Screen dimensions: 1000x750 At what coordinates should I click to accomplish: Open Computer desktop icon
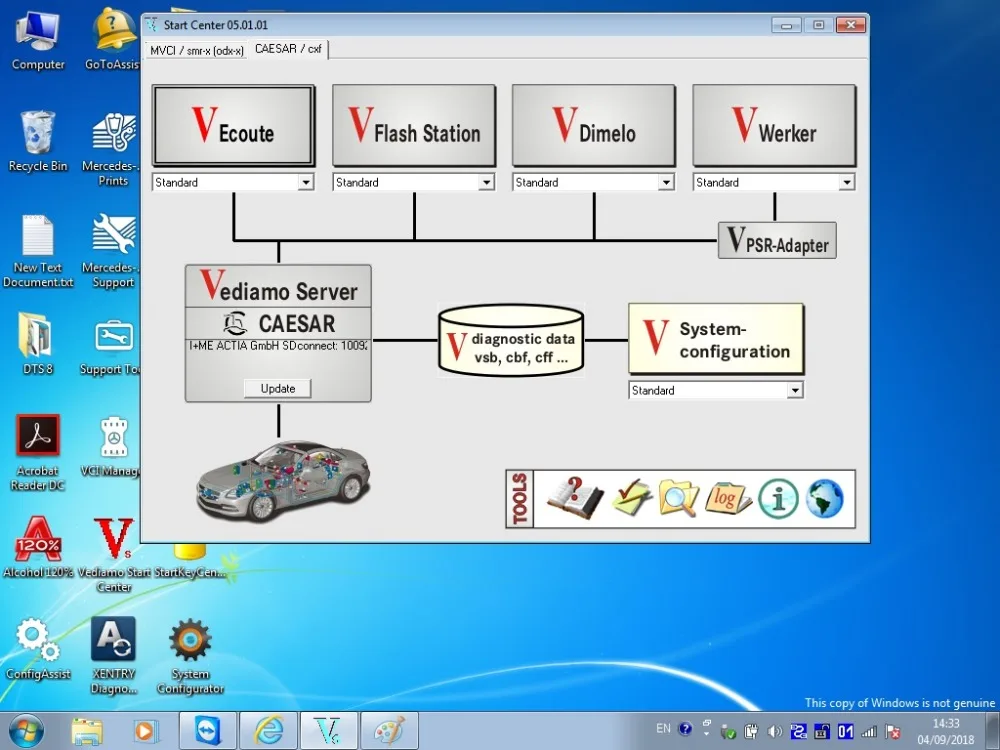38,41
